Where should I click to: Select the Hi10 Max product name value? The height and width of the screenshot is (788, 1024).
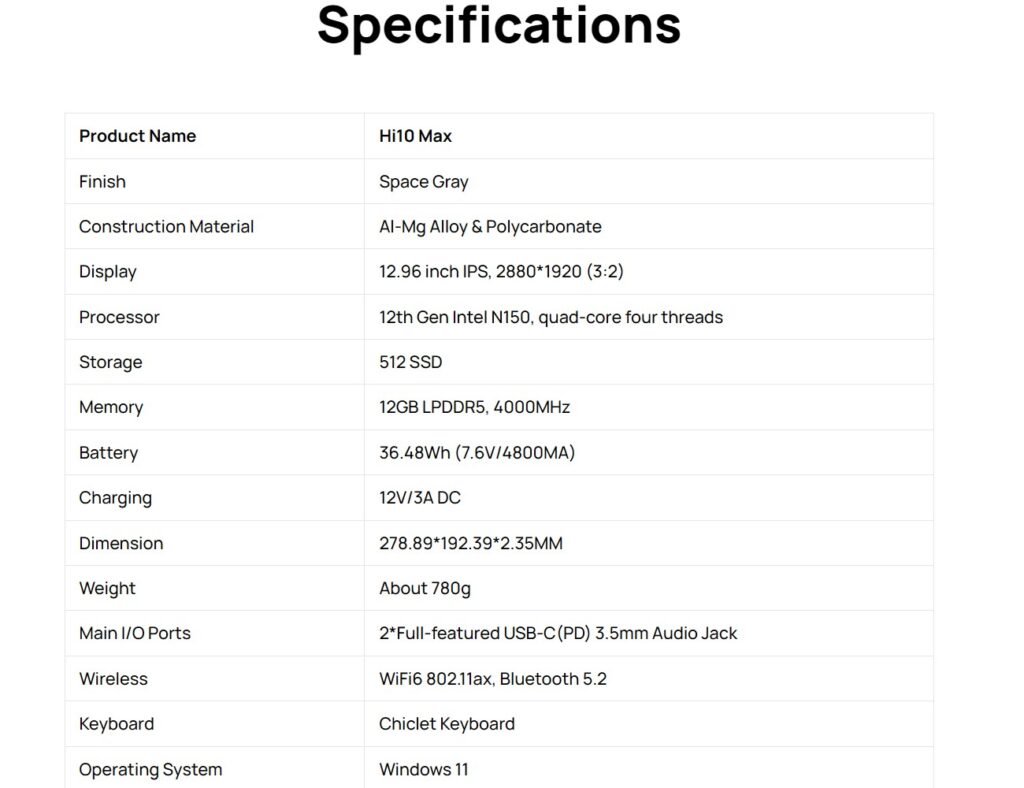pos(415,136)
